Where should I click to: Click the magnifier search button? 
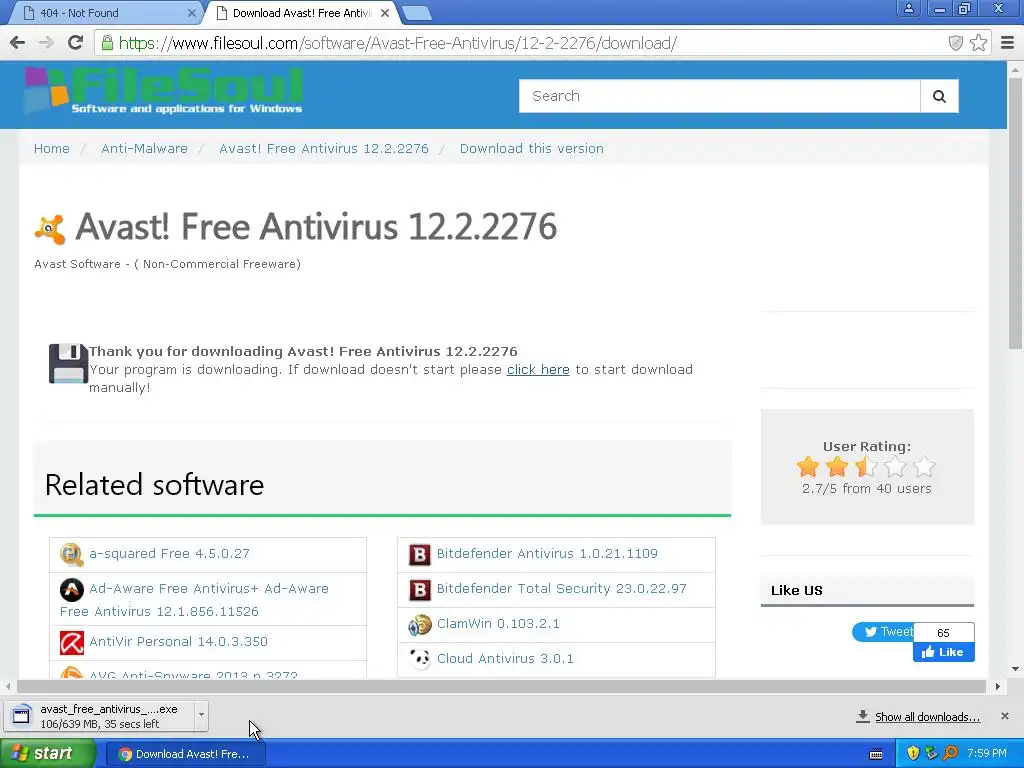(x=939, y=96)
